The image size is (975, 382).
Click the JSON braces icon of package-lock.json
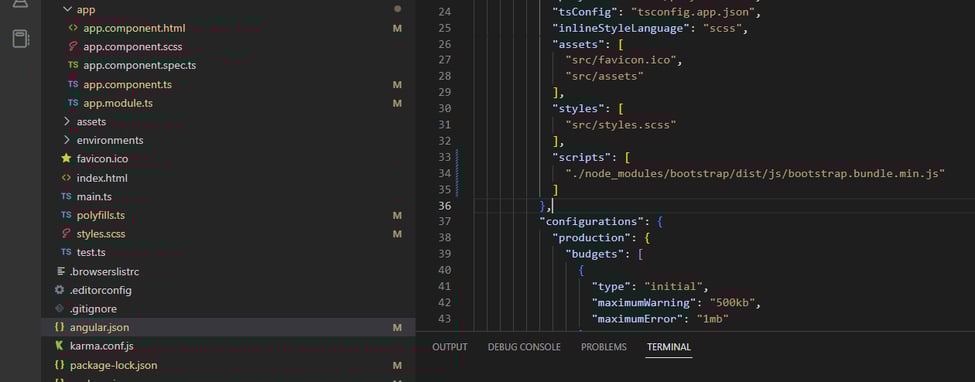coord(60,365)
